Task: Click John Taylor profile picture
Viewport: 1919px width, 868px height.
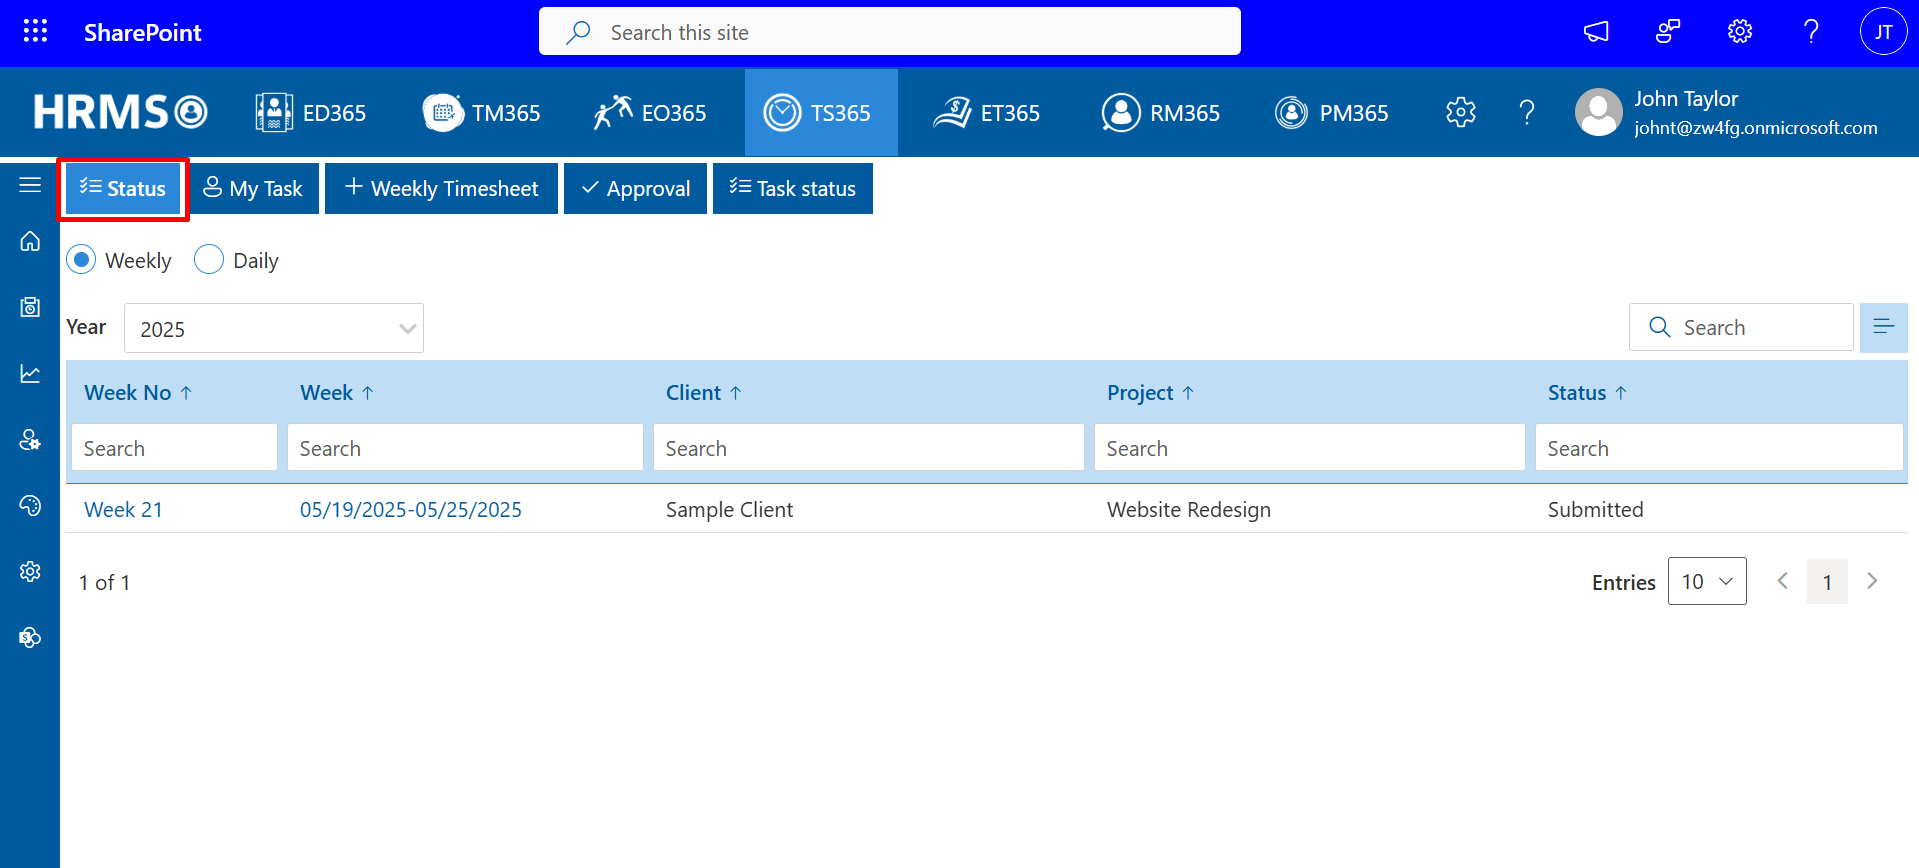Action: click(x=1599, y=112)
